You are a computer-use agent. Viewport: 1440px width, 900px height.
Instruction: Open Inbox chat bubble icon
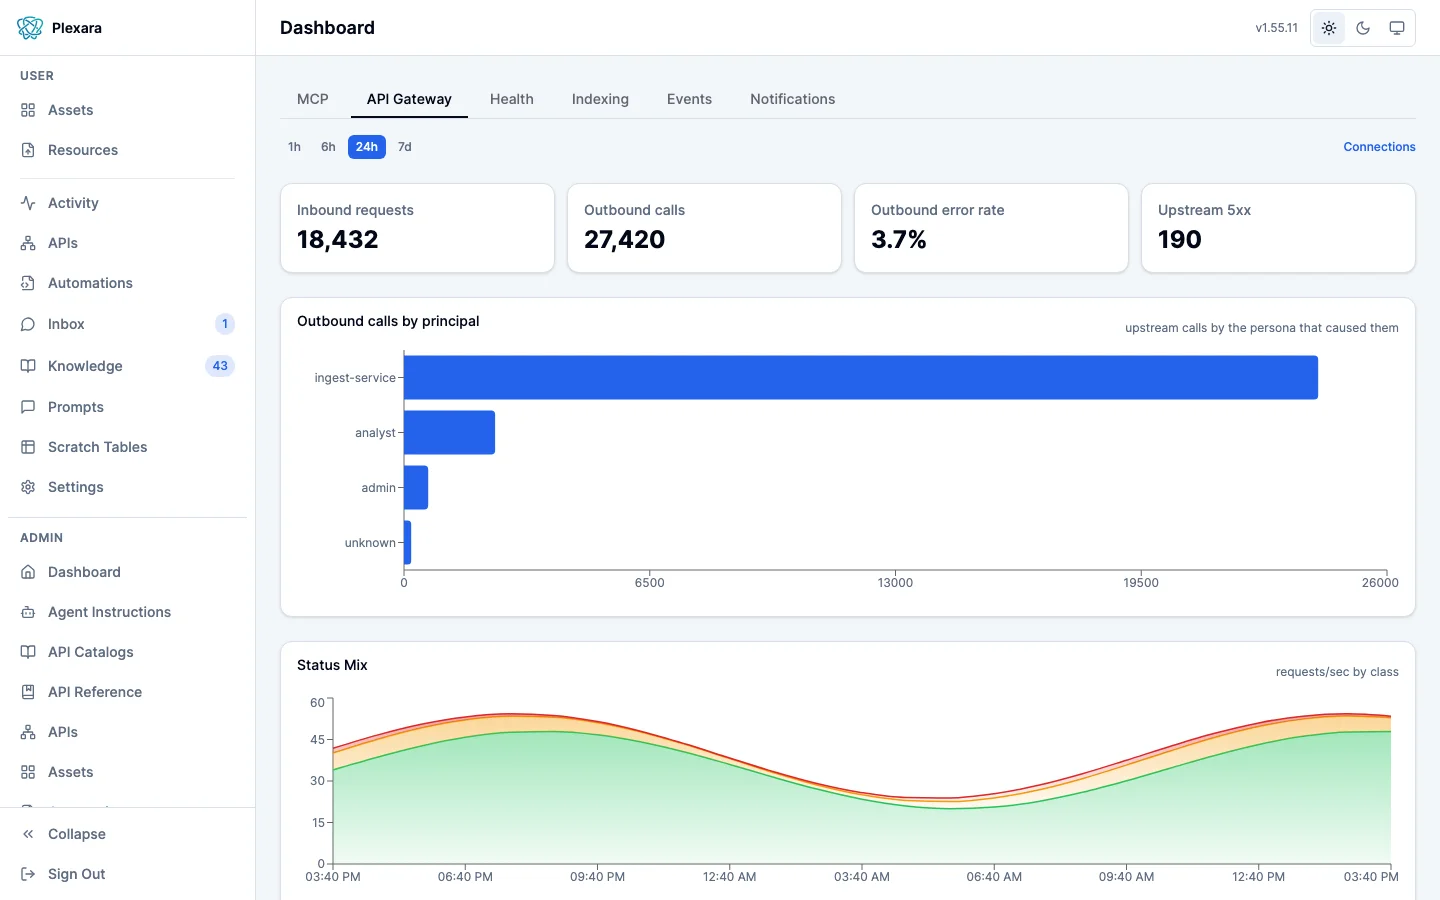coord(28,324)
